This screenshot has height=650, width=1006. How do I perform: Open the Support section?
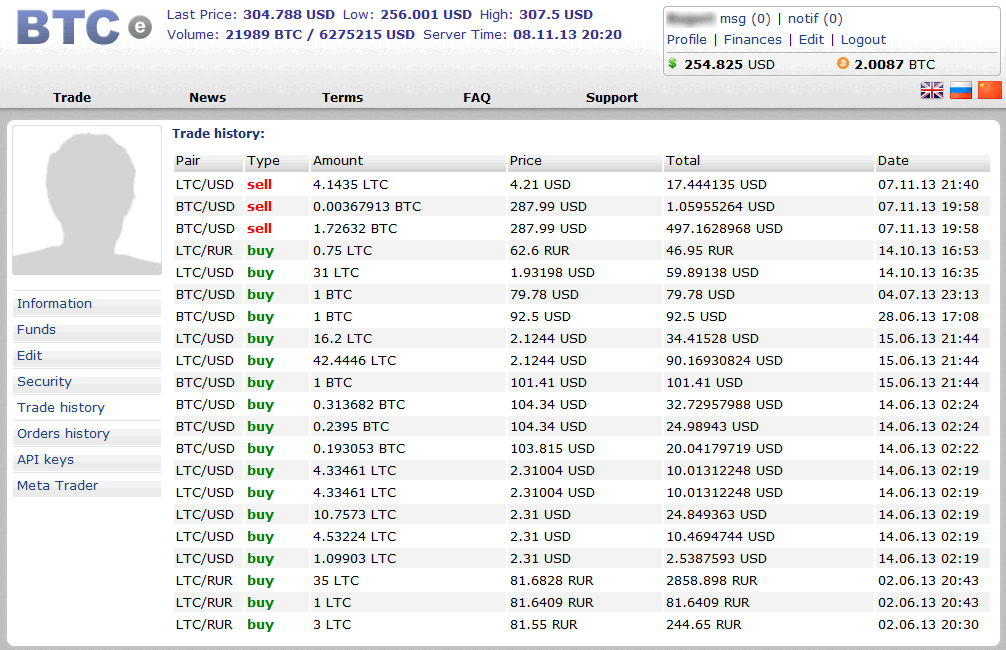tap(612, 97)
